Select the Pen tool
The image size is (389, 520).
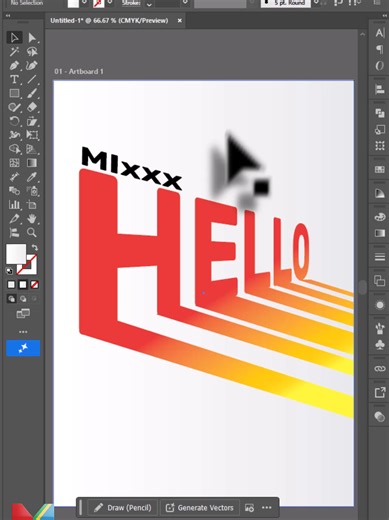14,66
